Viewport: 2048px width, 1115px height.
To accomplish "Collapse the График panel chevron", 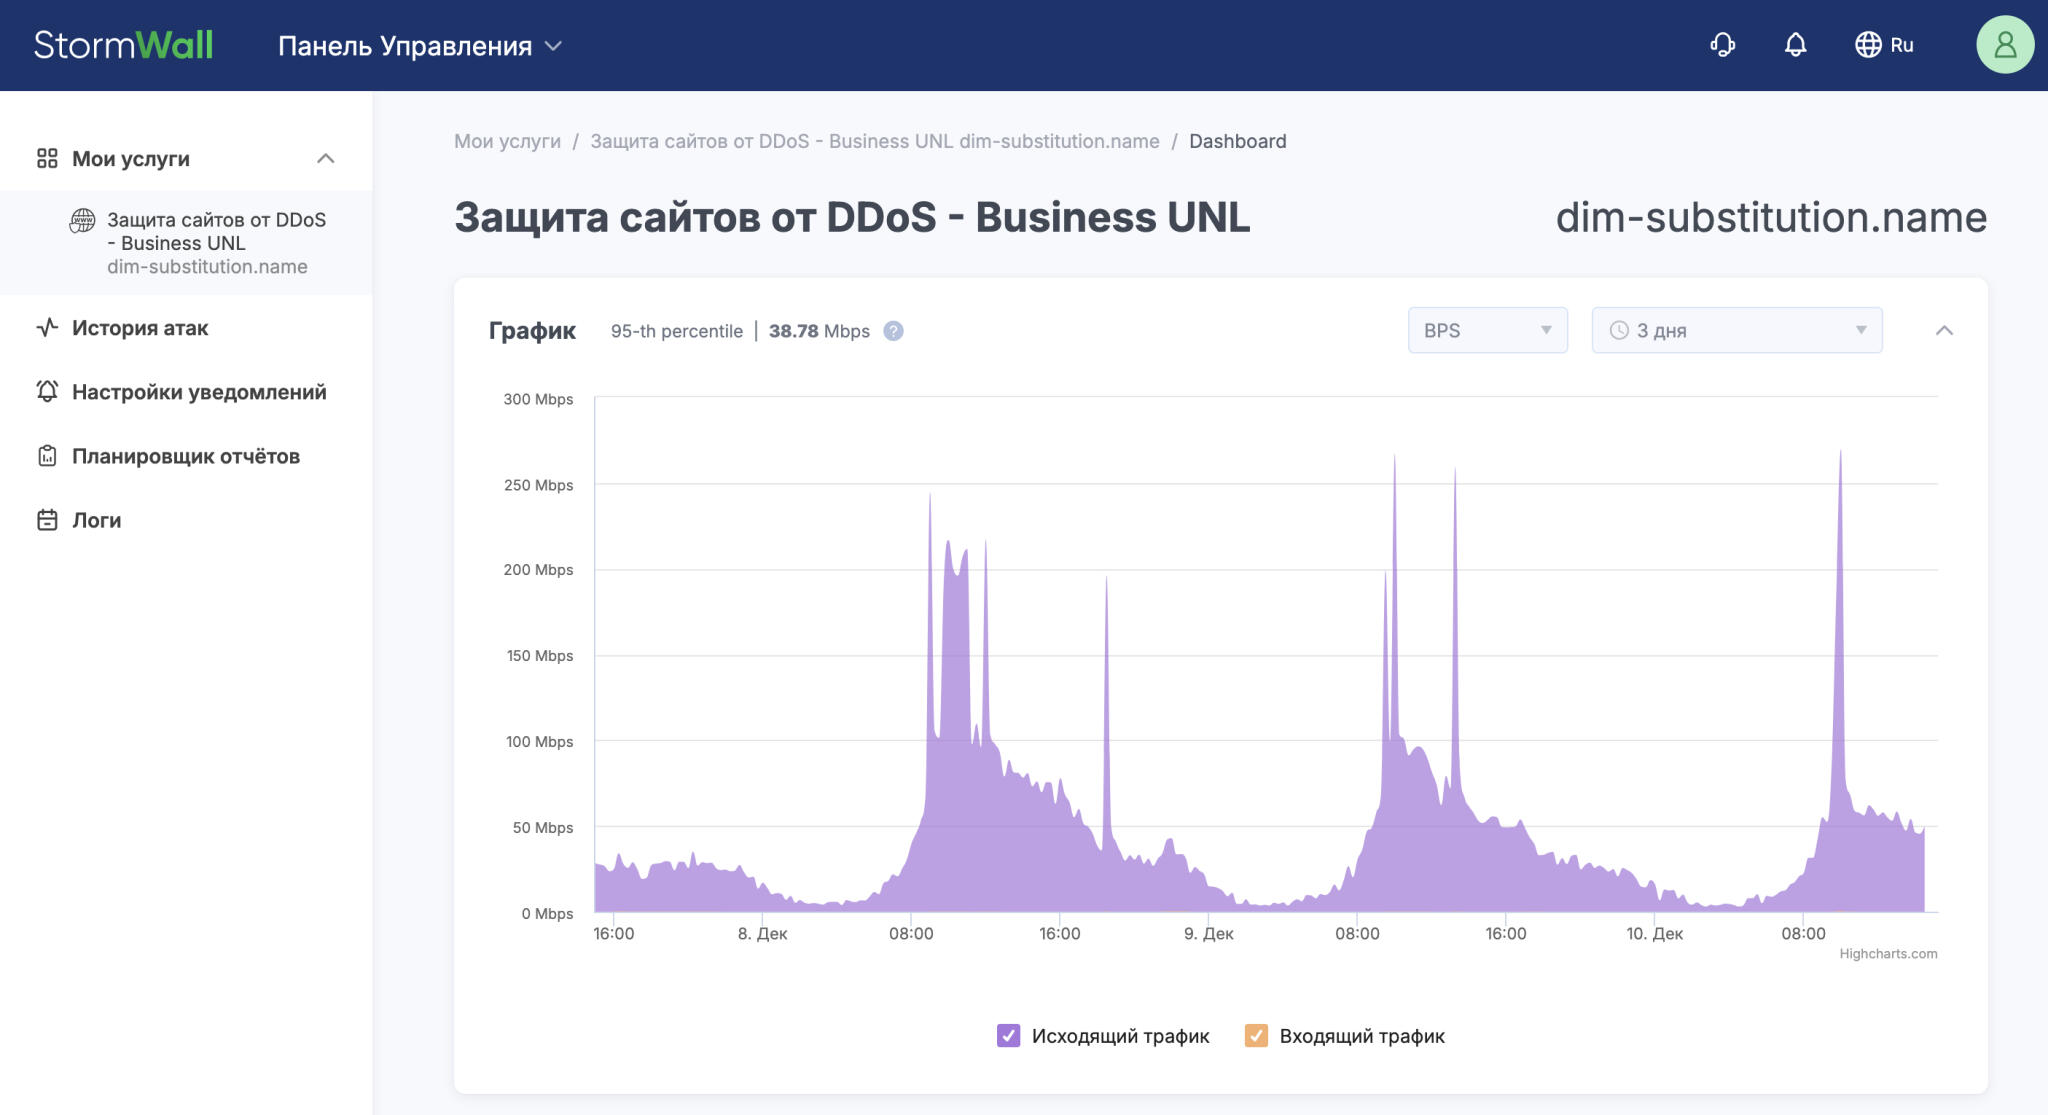I will click(x=1944, y=330).
